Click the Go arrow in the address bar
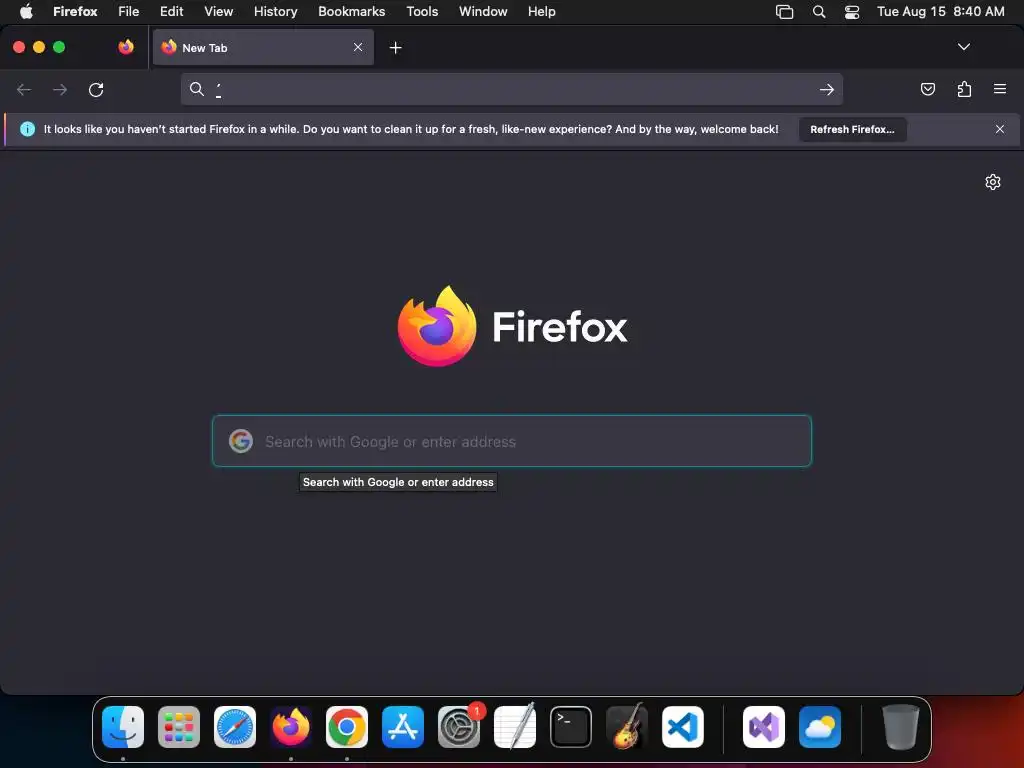 [827, 89]
